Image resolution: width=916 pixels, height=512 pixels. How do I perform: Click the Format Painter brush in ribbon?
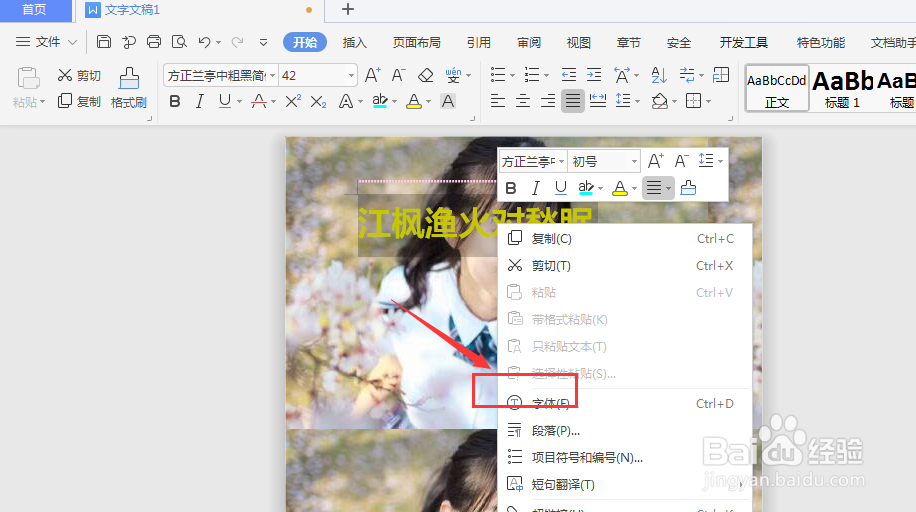[129, 78]
